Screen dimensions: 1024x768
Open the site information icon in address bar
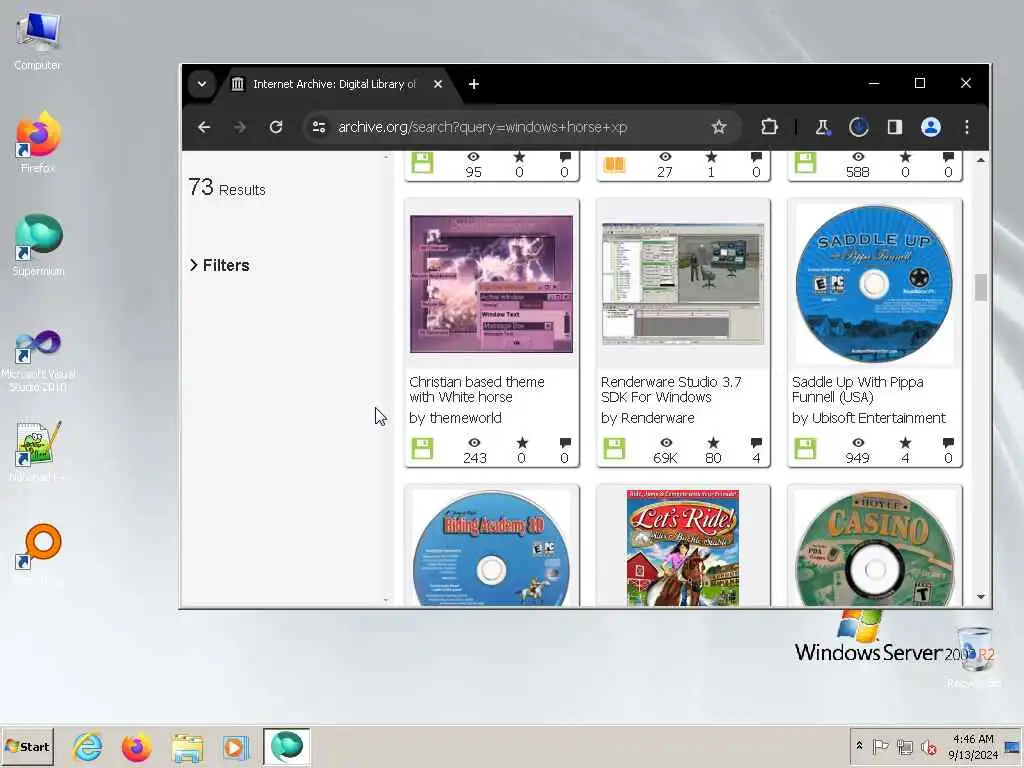point(319,127)
